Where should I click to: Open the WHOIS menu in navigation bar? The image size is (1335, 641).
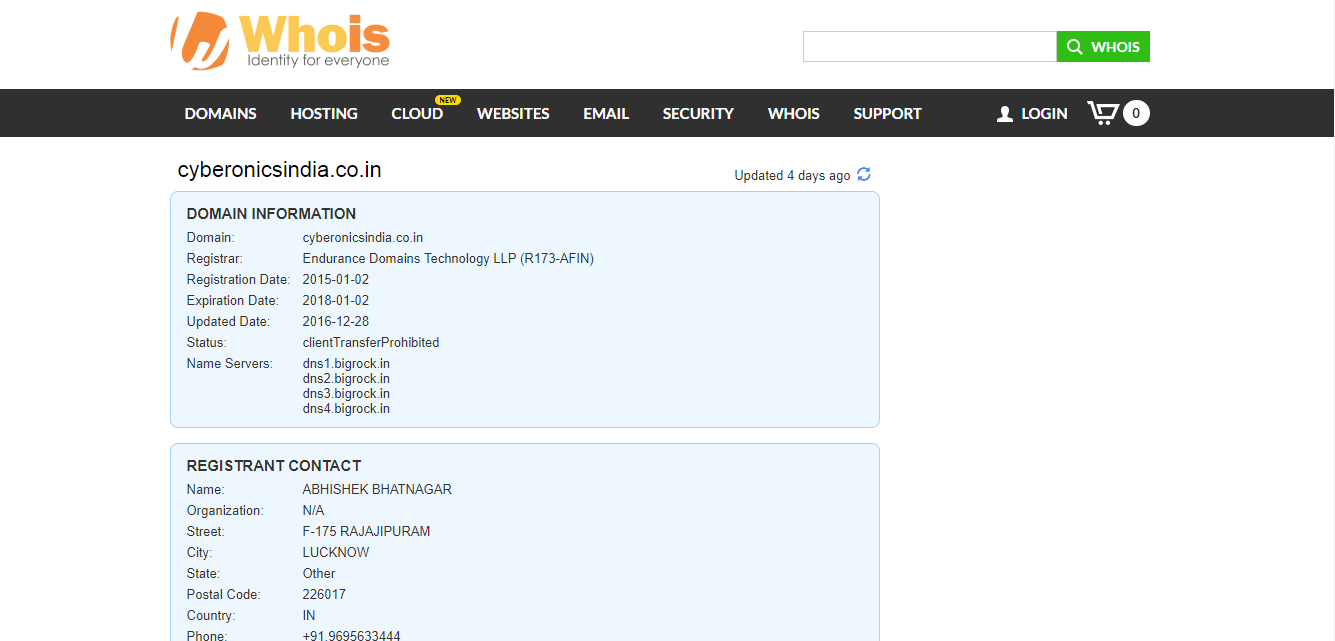pyautogui.click(x=794, y=114)
